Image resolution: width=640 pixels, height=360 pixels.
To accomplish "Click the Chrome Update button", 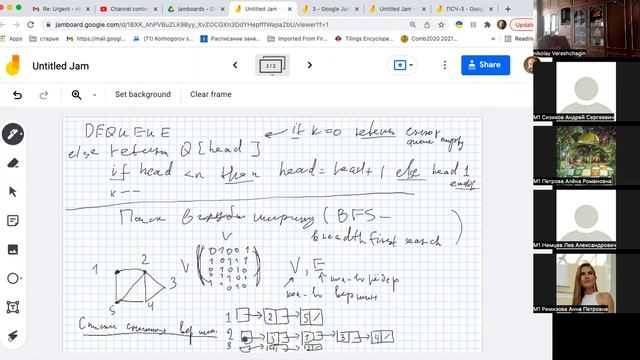I will pos(522,24).
